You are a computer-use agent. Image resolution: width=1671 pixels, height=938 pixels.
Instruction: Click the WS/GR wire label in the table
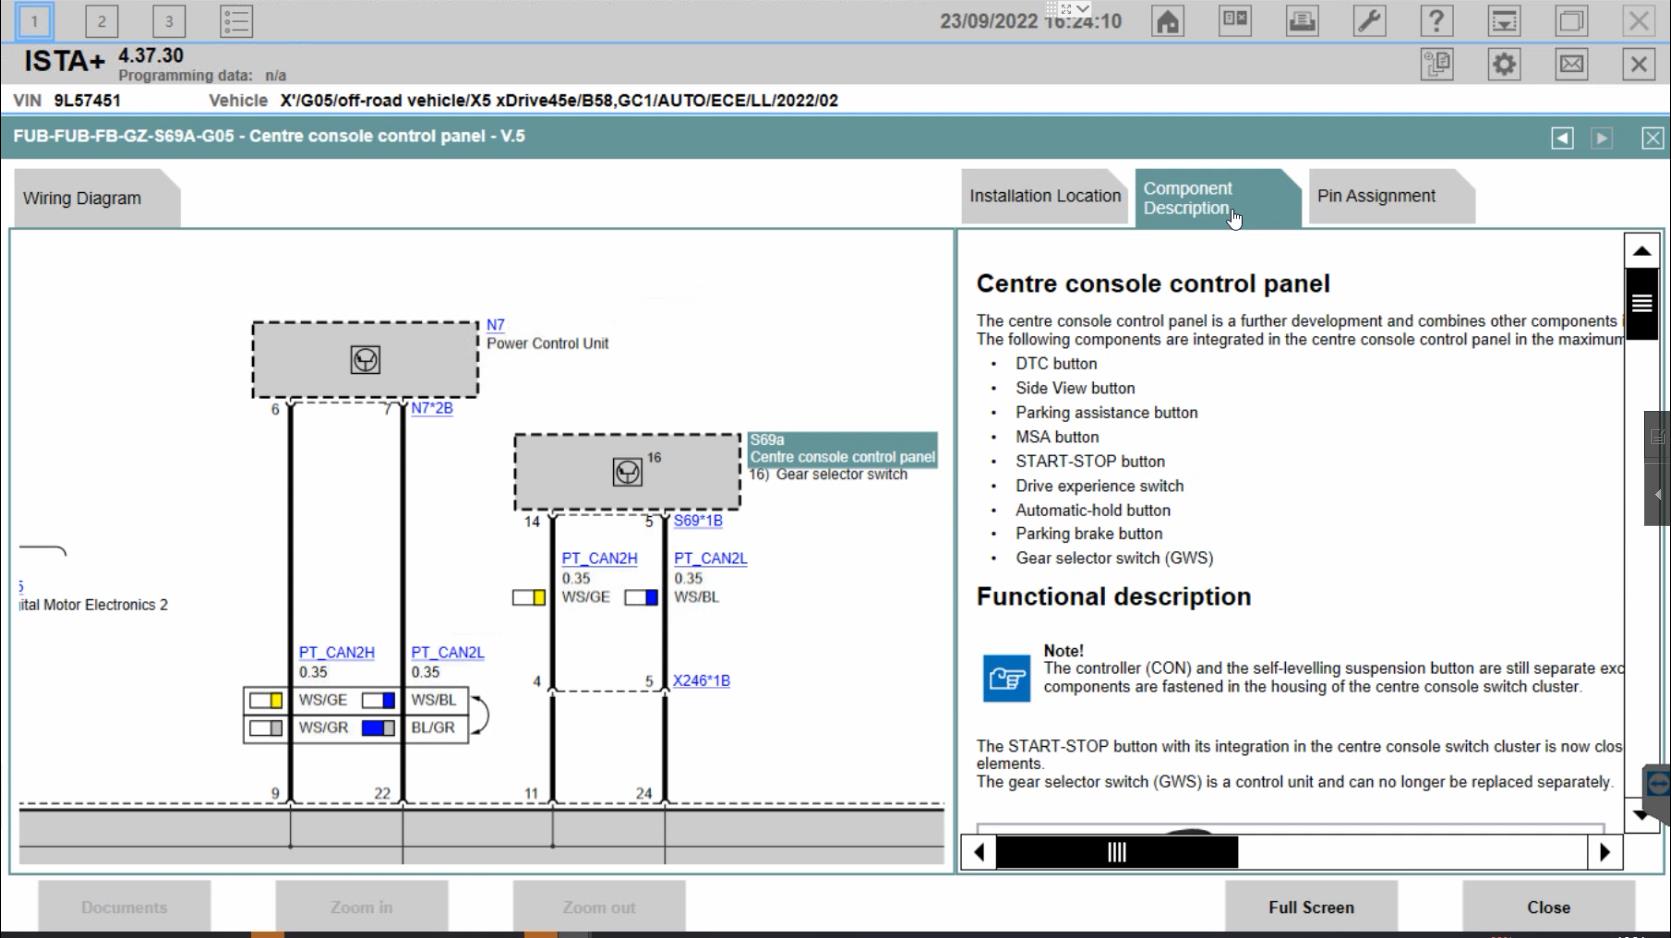tap(323, 728)
